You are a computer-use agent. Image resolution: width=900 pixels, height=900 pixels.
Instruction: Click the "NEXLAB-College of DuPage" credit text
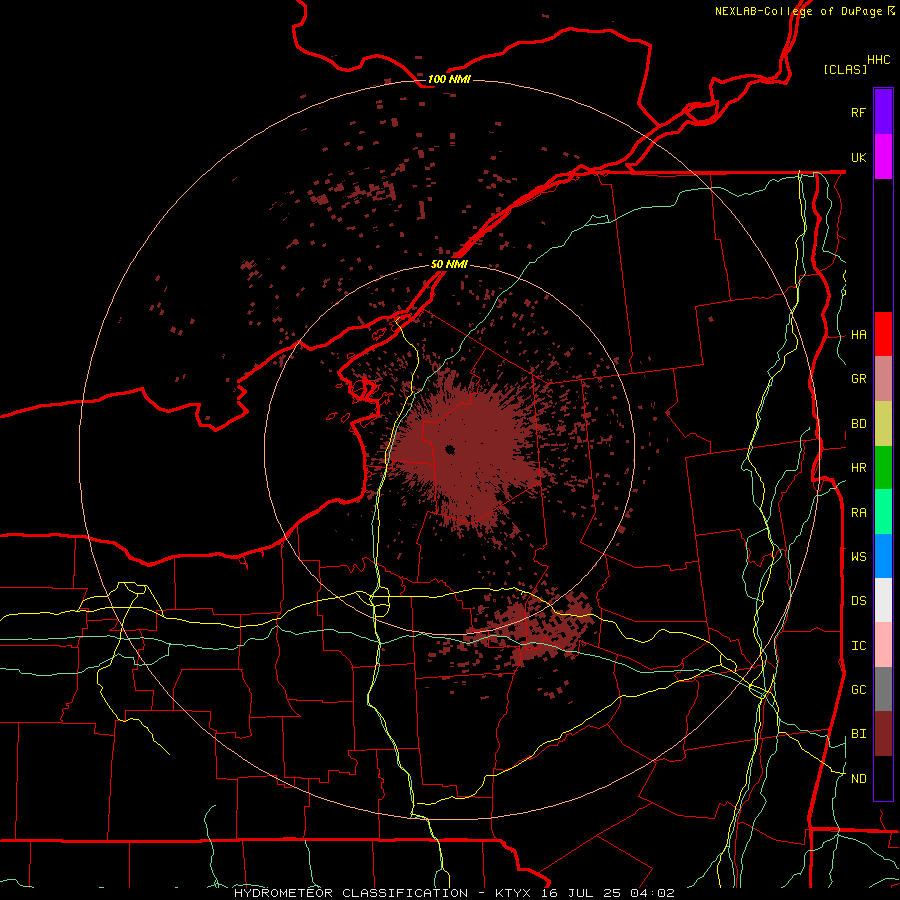point(798,11)
